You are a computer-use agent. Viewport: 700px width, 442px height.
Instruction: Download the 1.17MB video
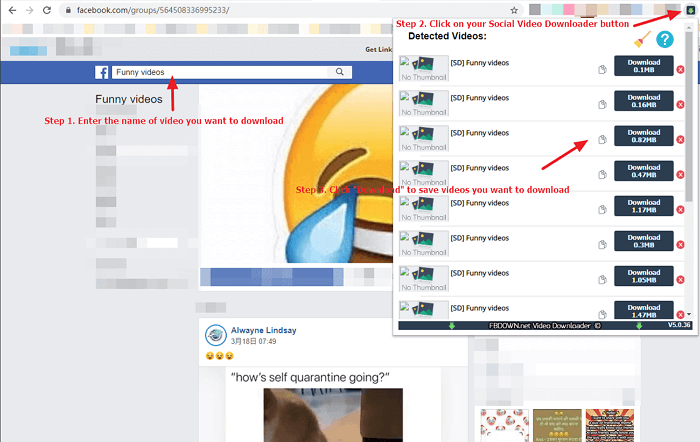pyautogui.click(x=643, y=206)
